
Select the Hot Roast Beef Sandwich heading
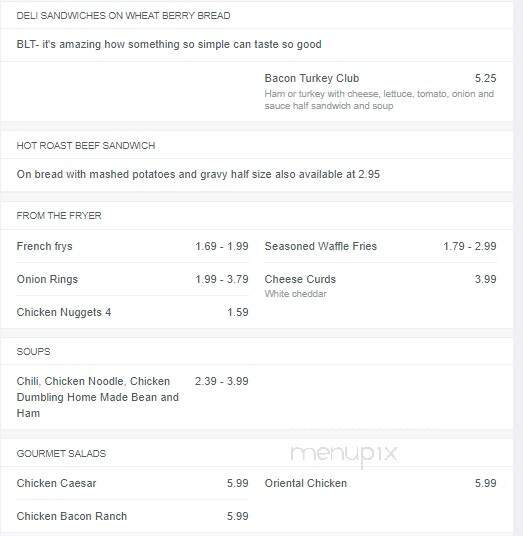86,146
